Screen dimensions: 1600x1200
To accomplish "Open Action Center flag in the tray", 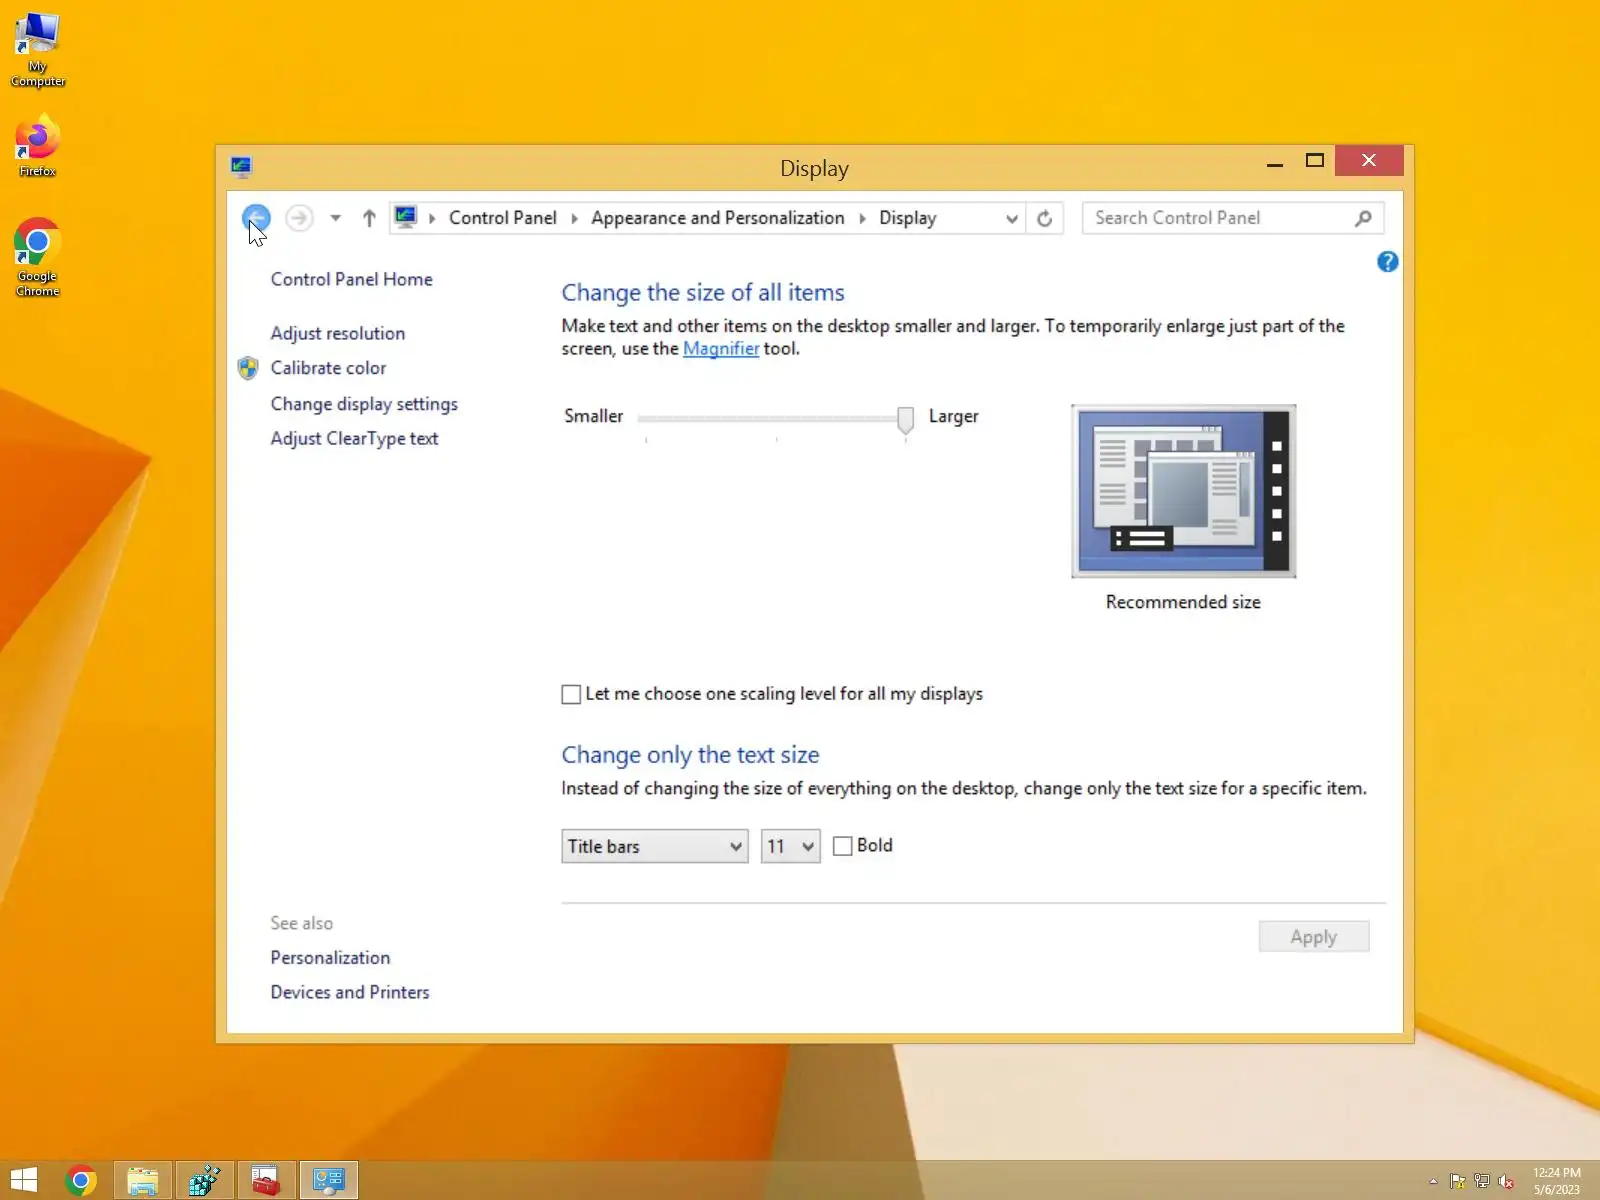I will (1457, 1181).
